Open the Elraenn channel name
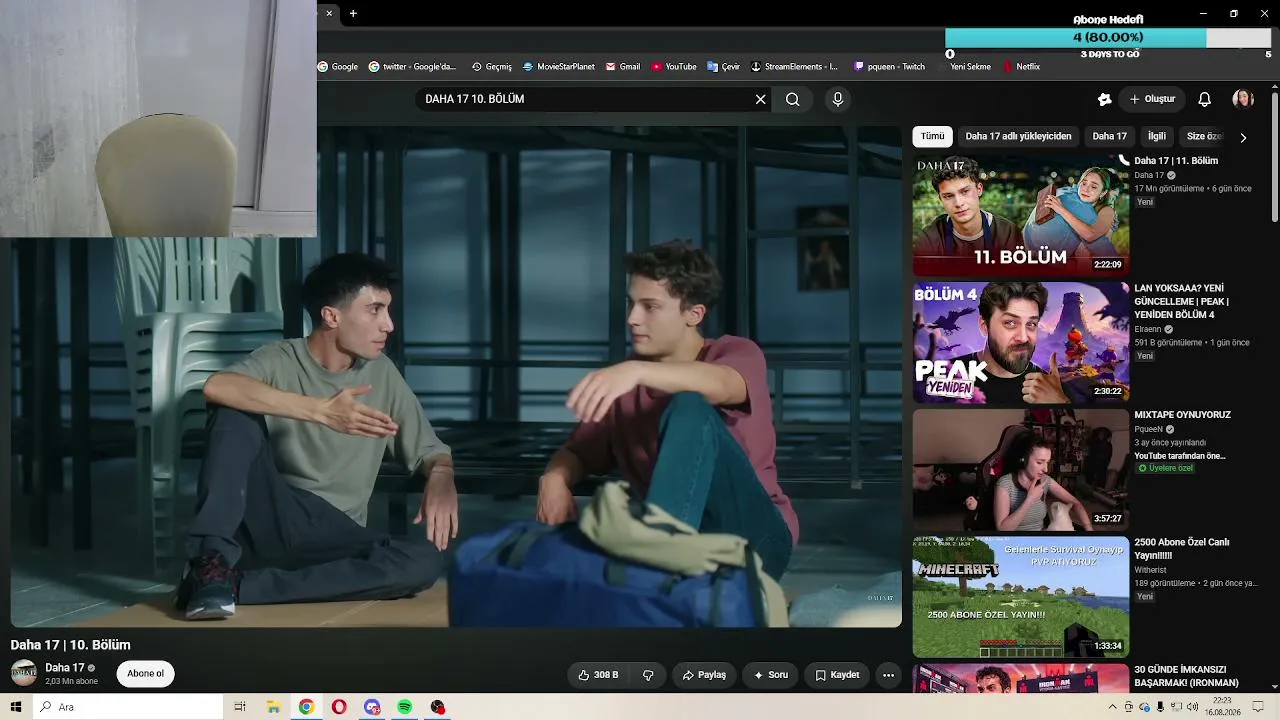The width and height of the screenshot is (1280, 720). click(x=1148, y=329)
